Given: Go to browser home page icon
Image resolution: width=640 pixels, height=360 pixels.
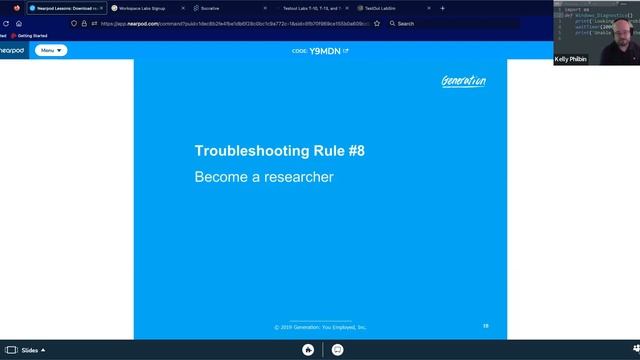Looking at the screenshot, I should [x=19, y=24].
